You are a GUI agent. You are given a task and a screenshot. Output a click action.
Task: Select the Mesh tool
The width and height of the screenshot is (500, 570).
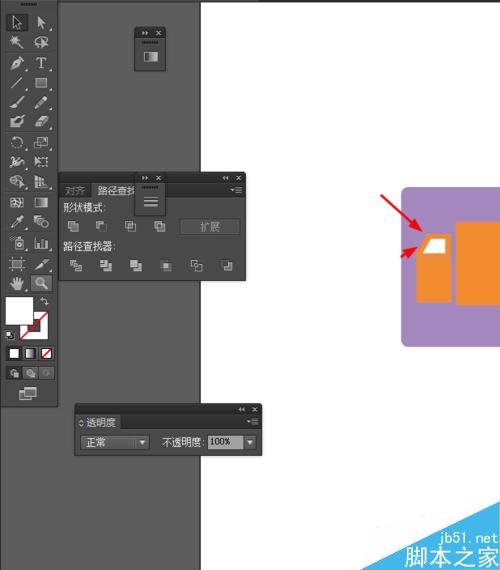tap(17, 202)
